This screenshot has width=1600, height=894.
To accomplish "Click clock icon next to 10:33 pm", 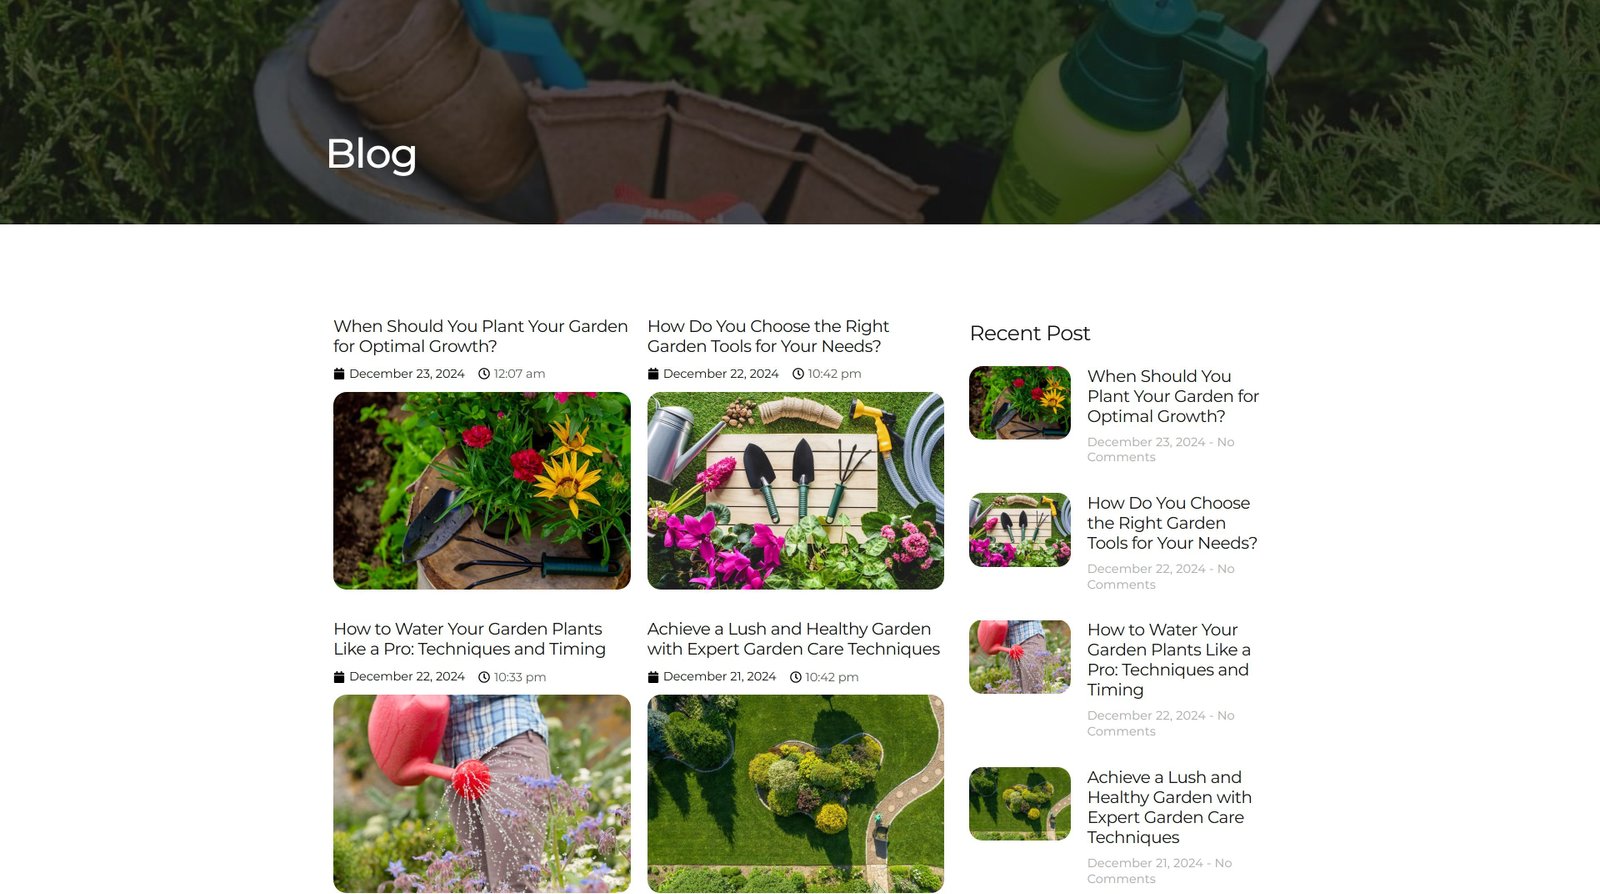I will pos(484,677).
